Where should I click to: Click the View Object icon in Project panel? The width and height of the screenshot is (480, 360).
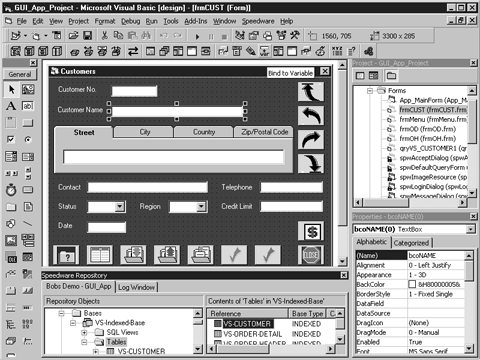point(374,76)
